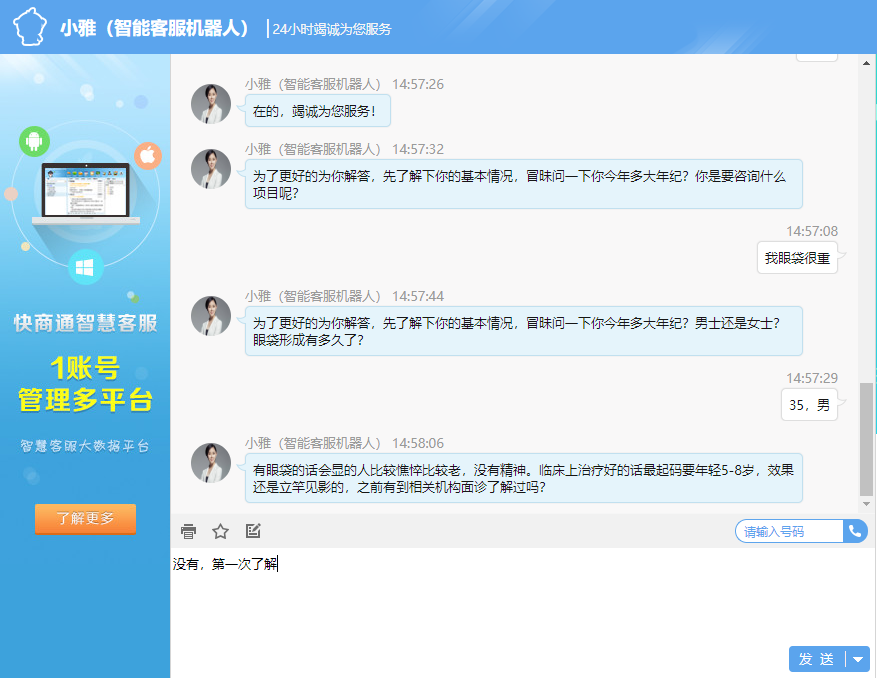Click the chat scrollbar thumb
The height and width of the screenshot is (678, 877).
click(866, 438)
